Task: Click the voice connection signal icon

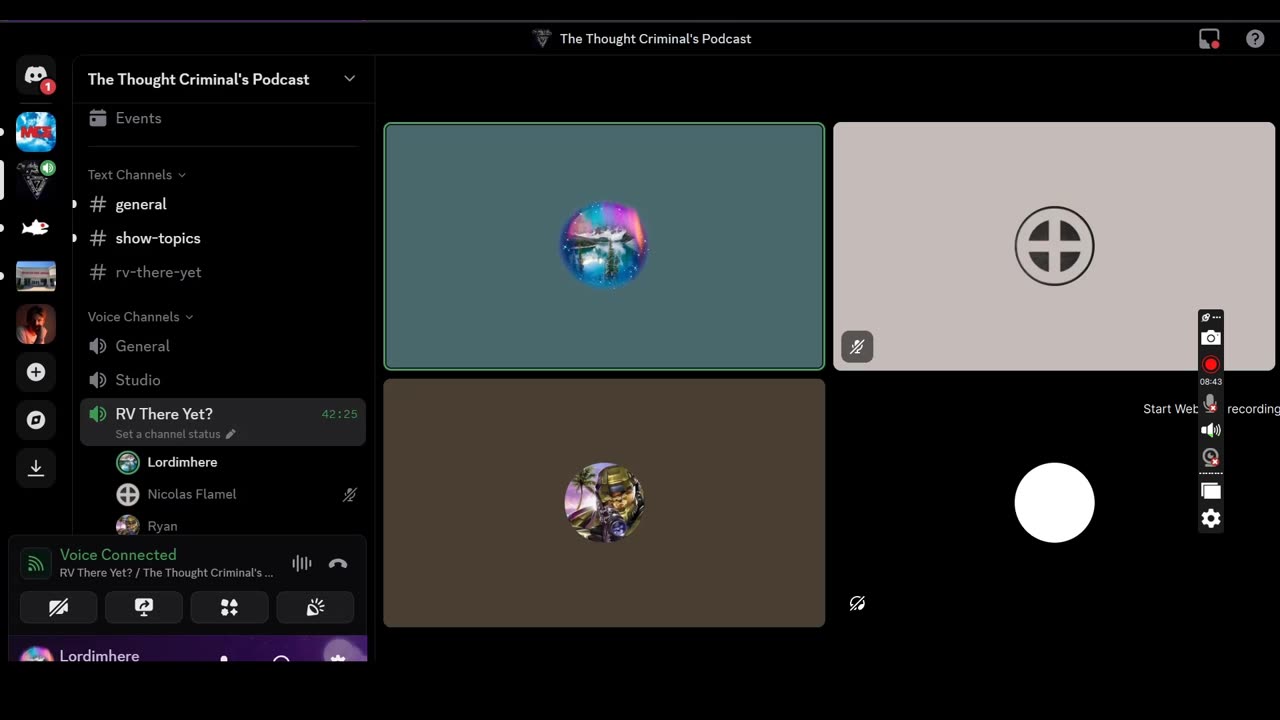Action: coord(36,564)
